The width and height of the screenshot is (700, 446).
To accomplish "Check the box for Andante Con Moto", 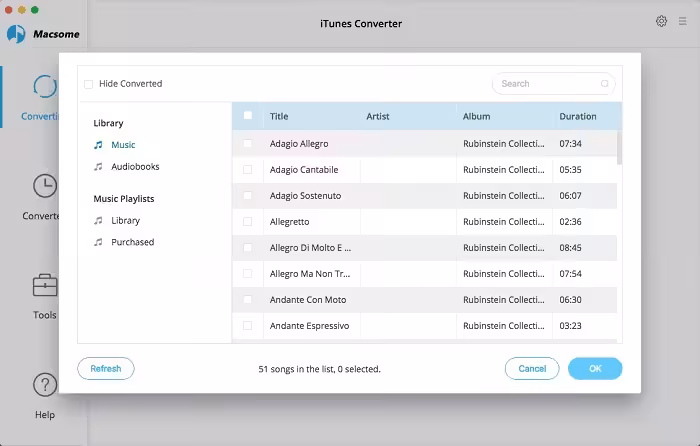I will 247,300.
